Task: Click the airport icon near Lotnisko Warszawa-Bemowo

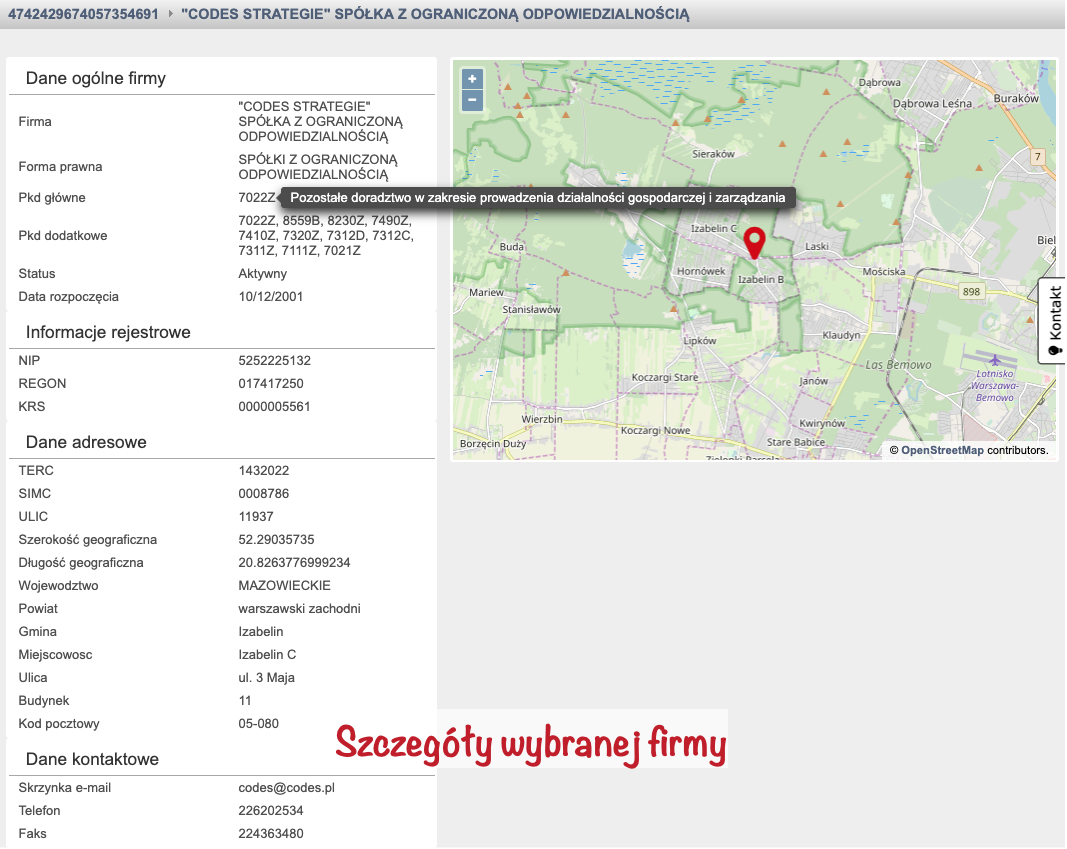Action: [994, 360]
